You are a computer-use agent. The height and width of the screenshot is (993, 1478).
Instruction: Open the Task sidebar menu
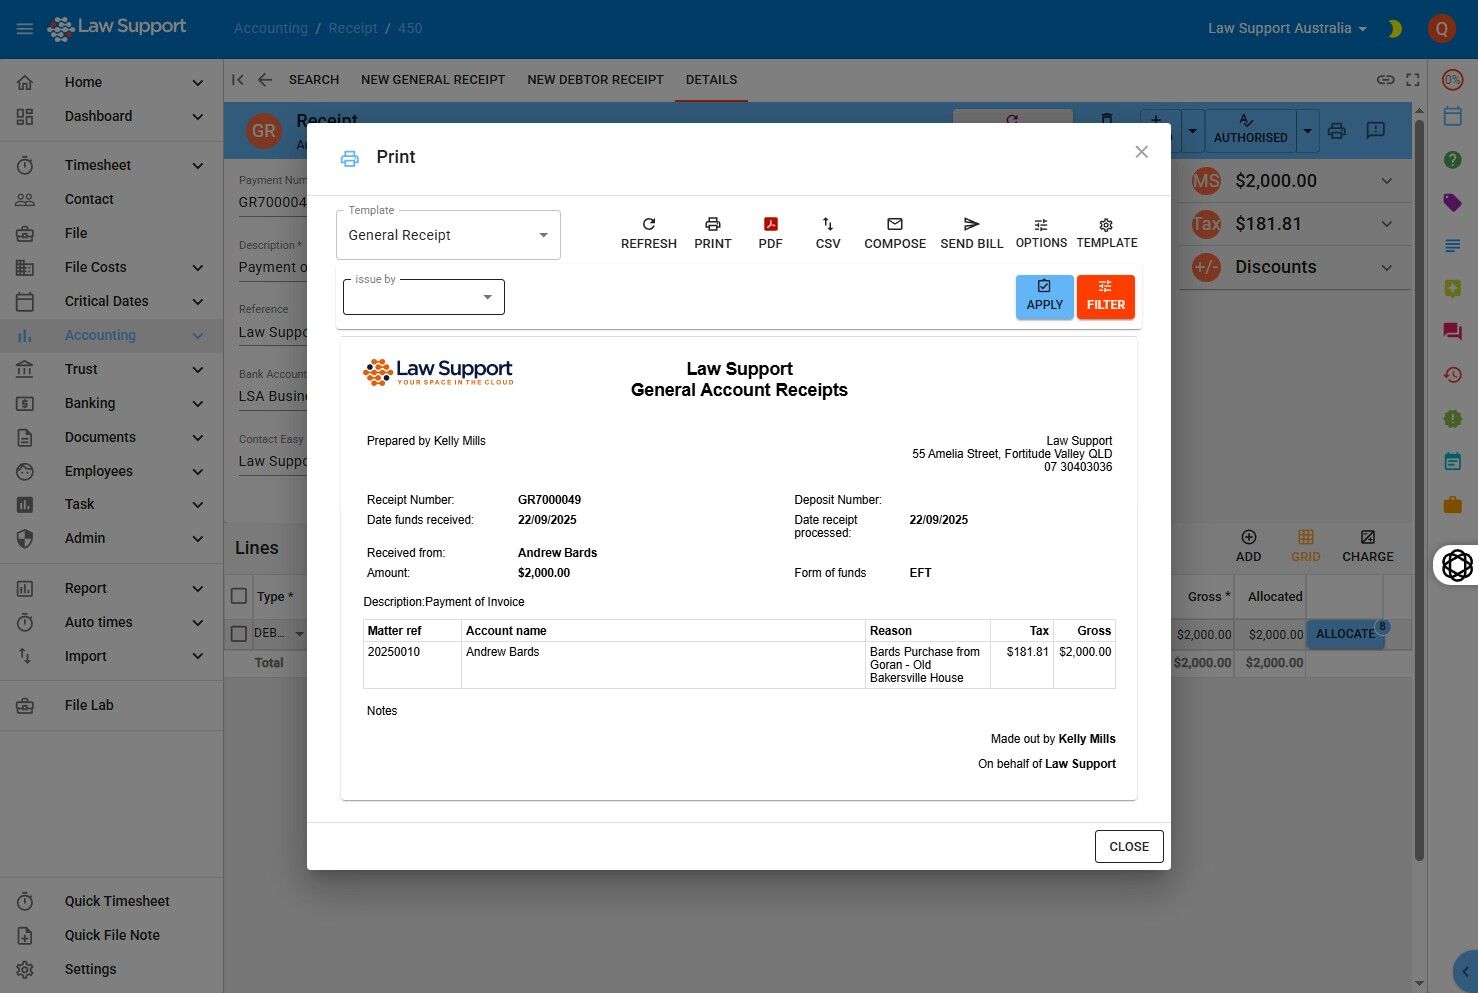[111, 504]
